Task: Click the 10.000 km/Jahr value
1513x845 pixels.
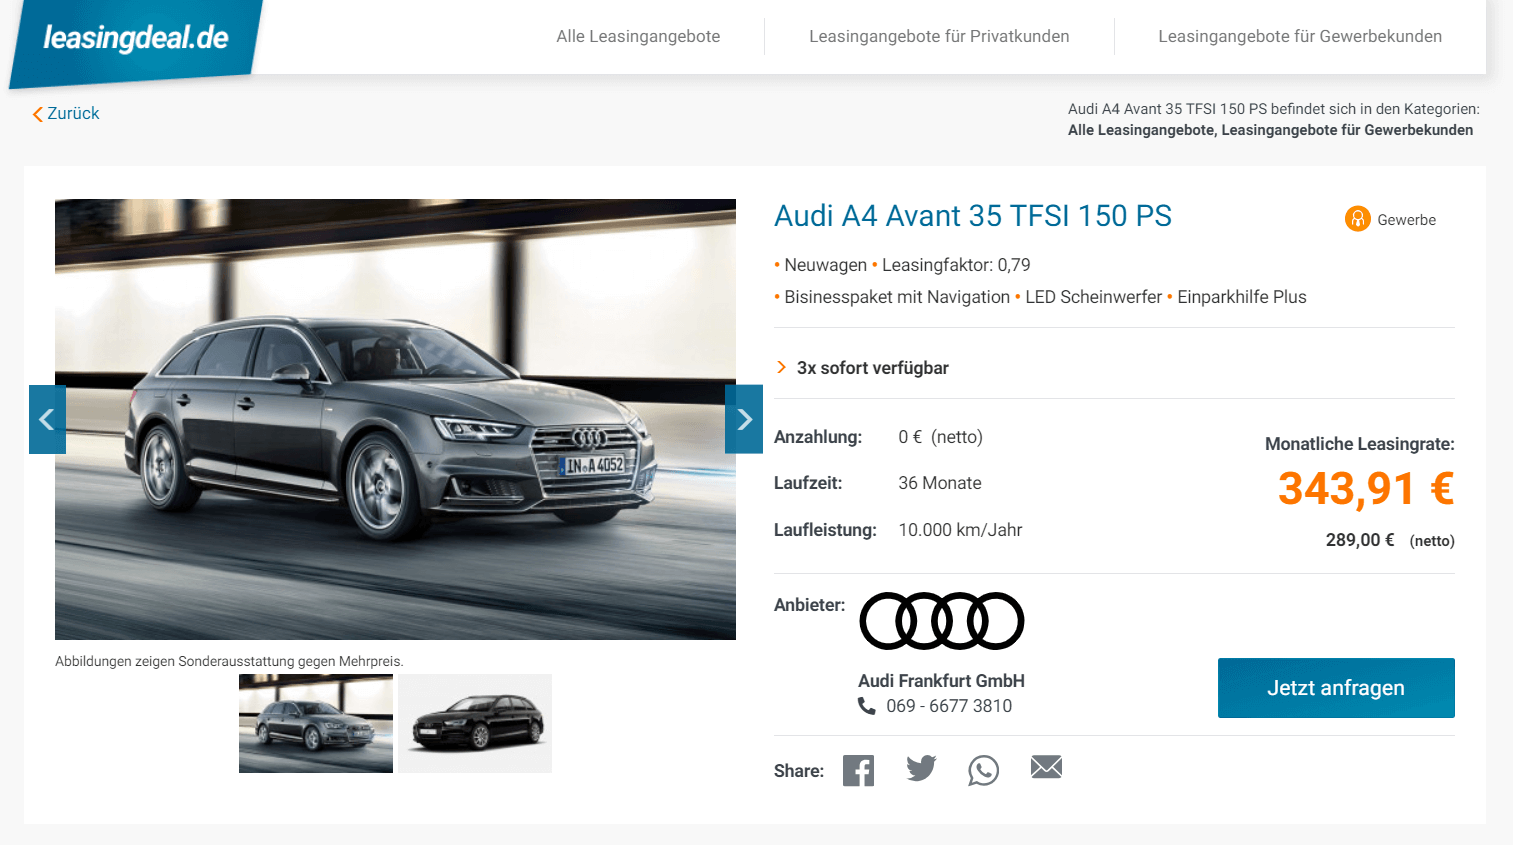Action: point(960,530)
